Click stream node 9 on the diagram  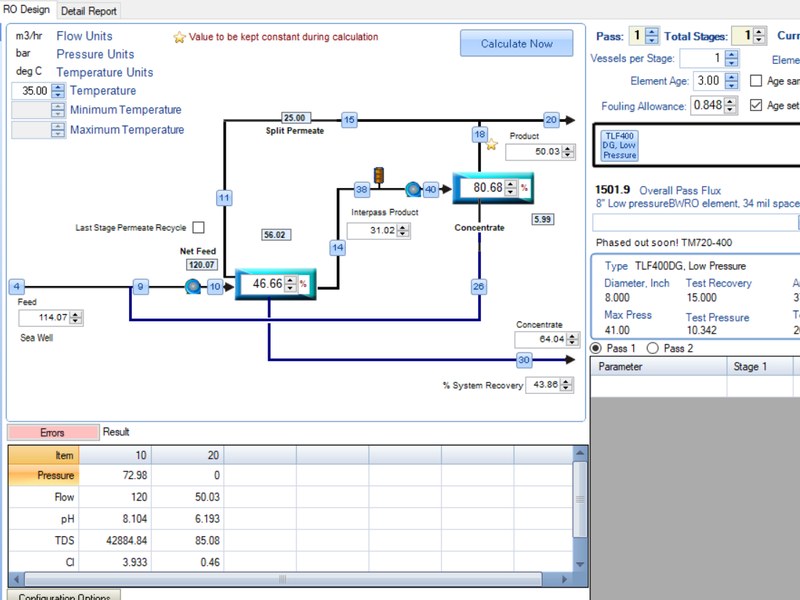click(140, 287)
